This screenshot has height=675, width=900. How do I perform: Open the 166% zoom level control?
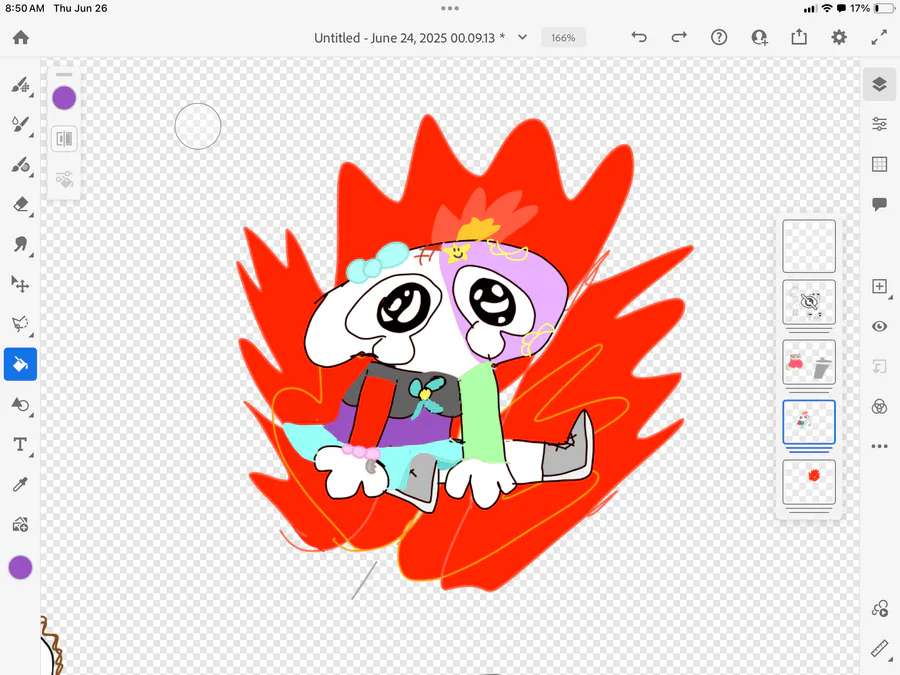pos(563,38)
